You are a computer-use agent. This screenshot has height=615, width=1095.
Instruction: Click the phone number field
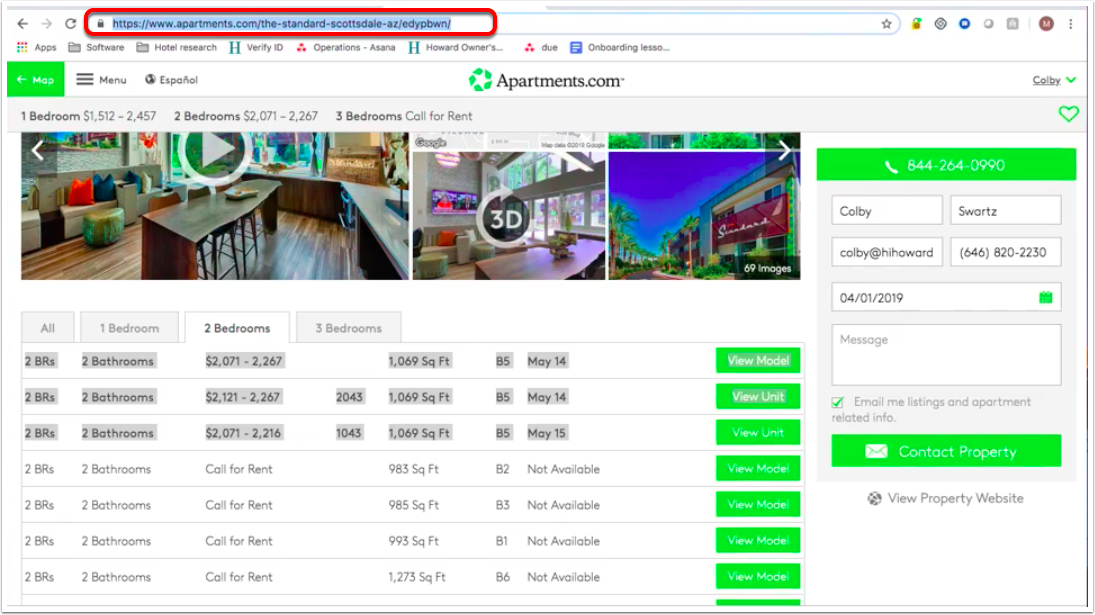click(1006, 252)
